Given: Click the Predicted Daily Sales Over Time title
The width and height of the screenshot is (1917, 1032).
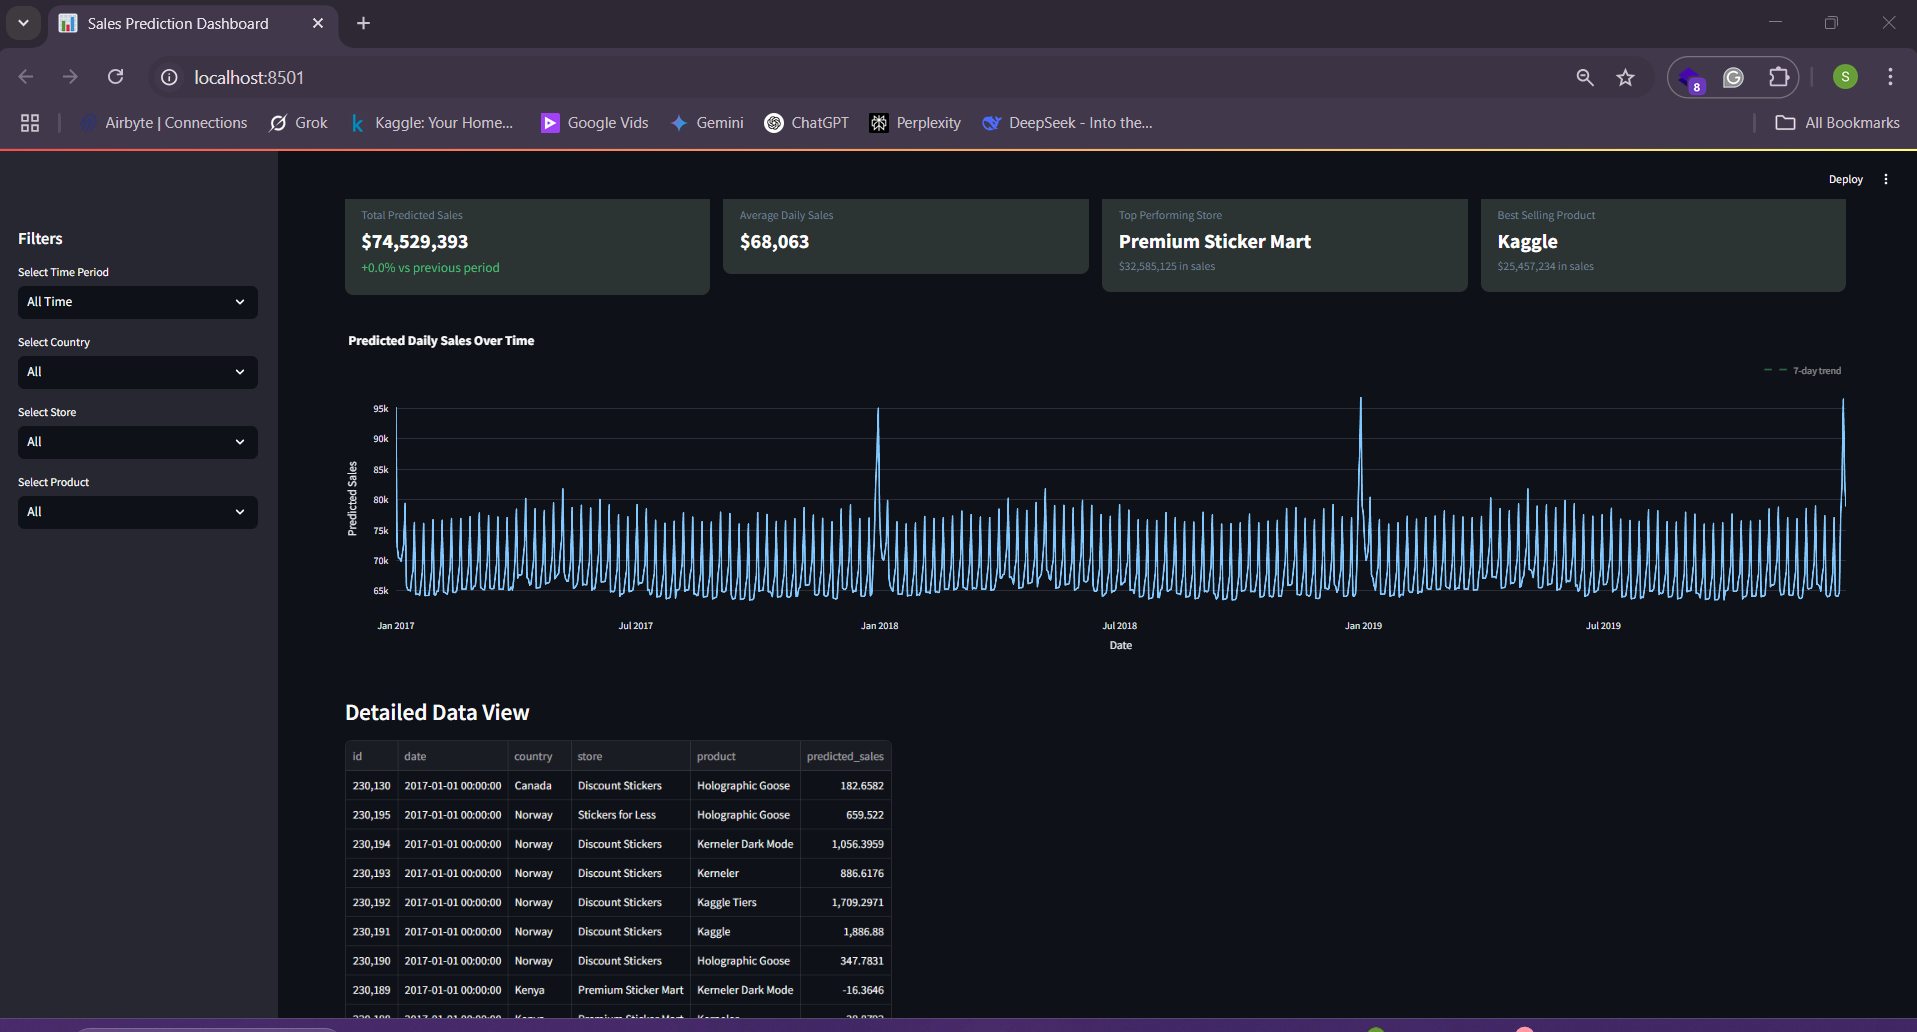Looking at the screenshot, I should pyautogui.click(x=441, y=341).
